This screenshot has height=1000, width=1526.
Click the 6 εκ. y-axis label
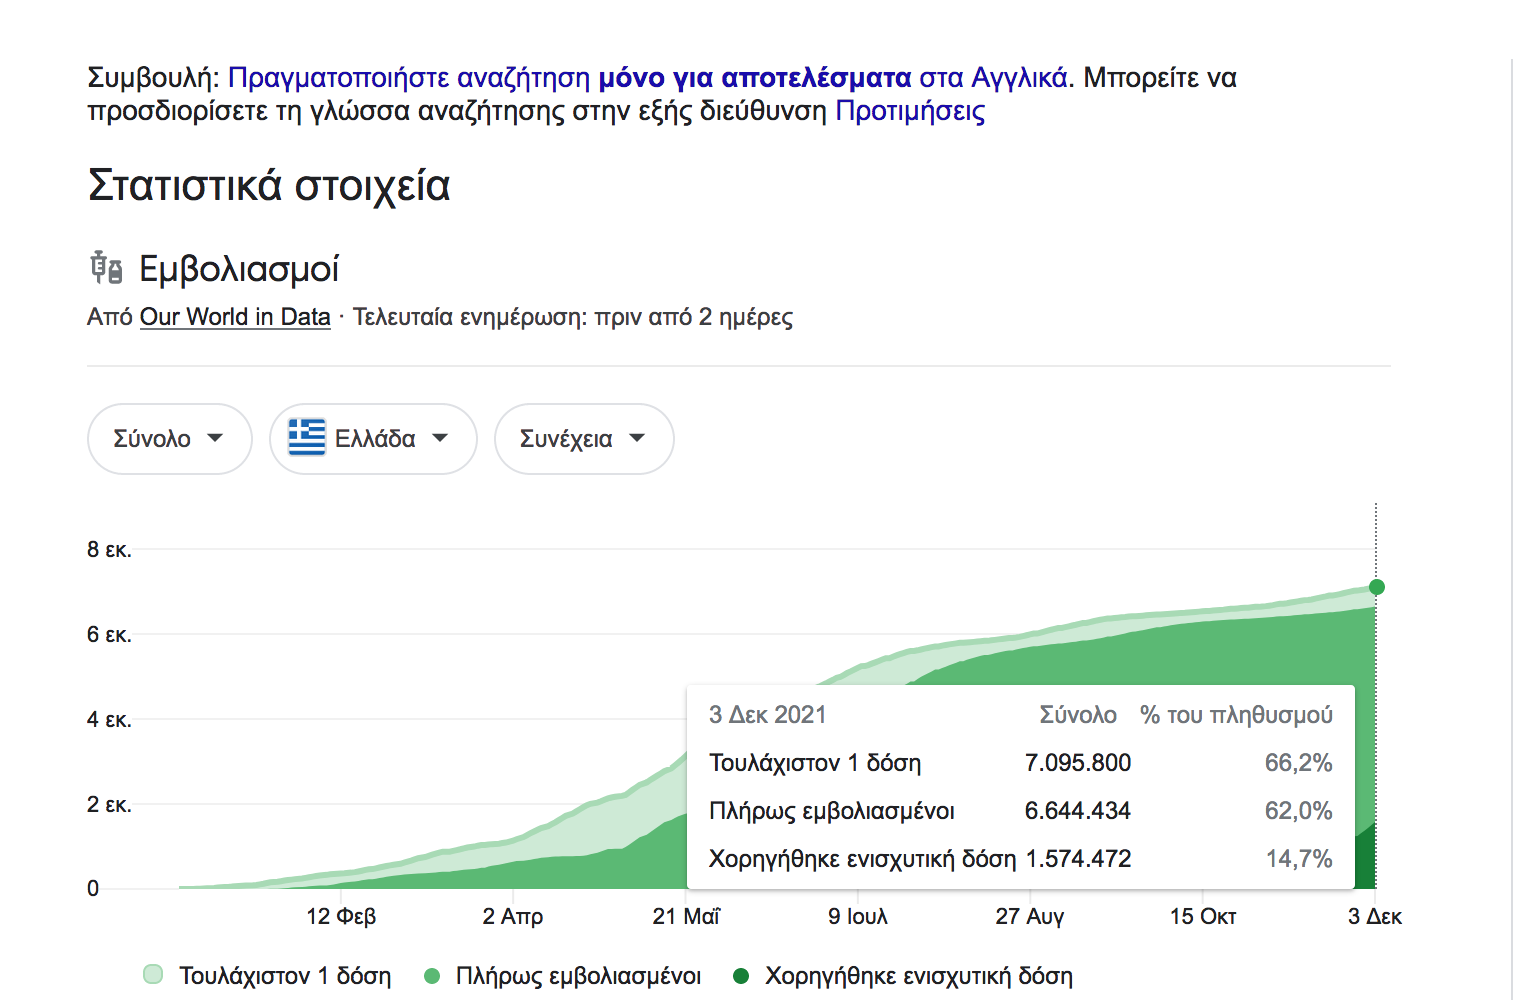pos(109,634)
